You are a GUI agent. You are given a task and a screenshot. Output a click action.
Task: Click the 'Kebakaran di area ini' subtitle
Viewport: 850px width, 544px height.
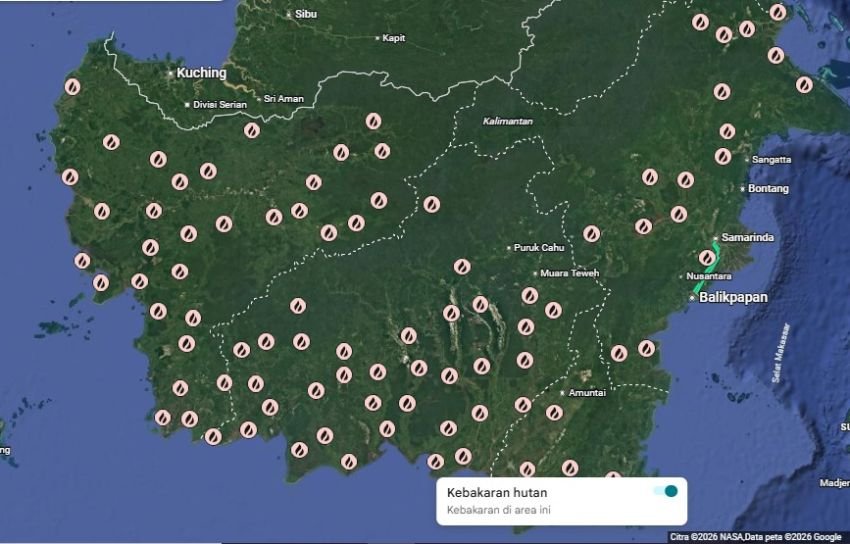[499, 510]
